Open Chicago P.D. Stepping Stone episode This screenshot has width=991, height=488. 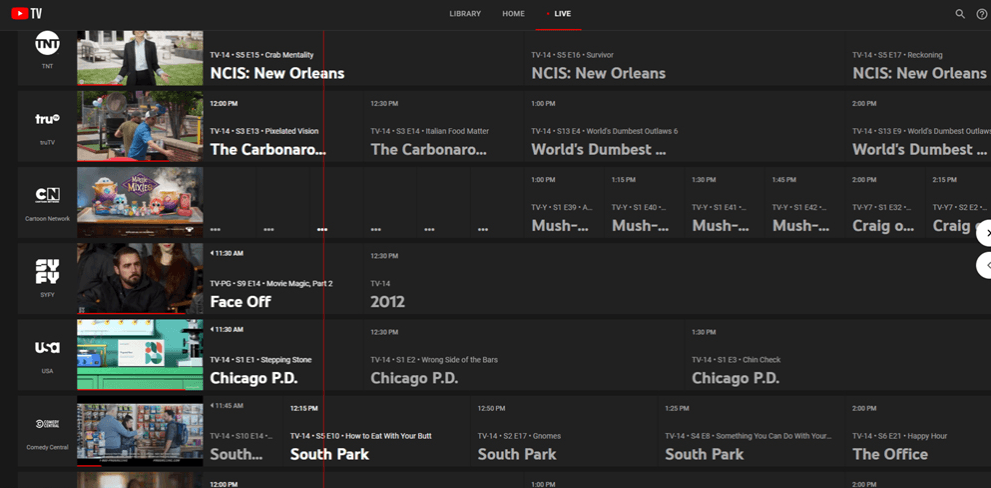coord(283,355)
